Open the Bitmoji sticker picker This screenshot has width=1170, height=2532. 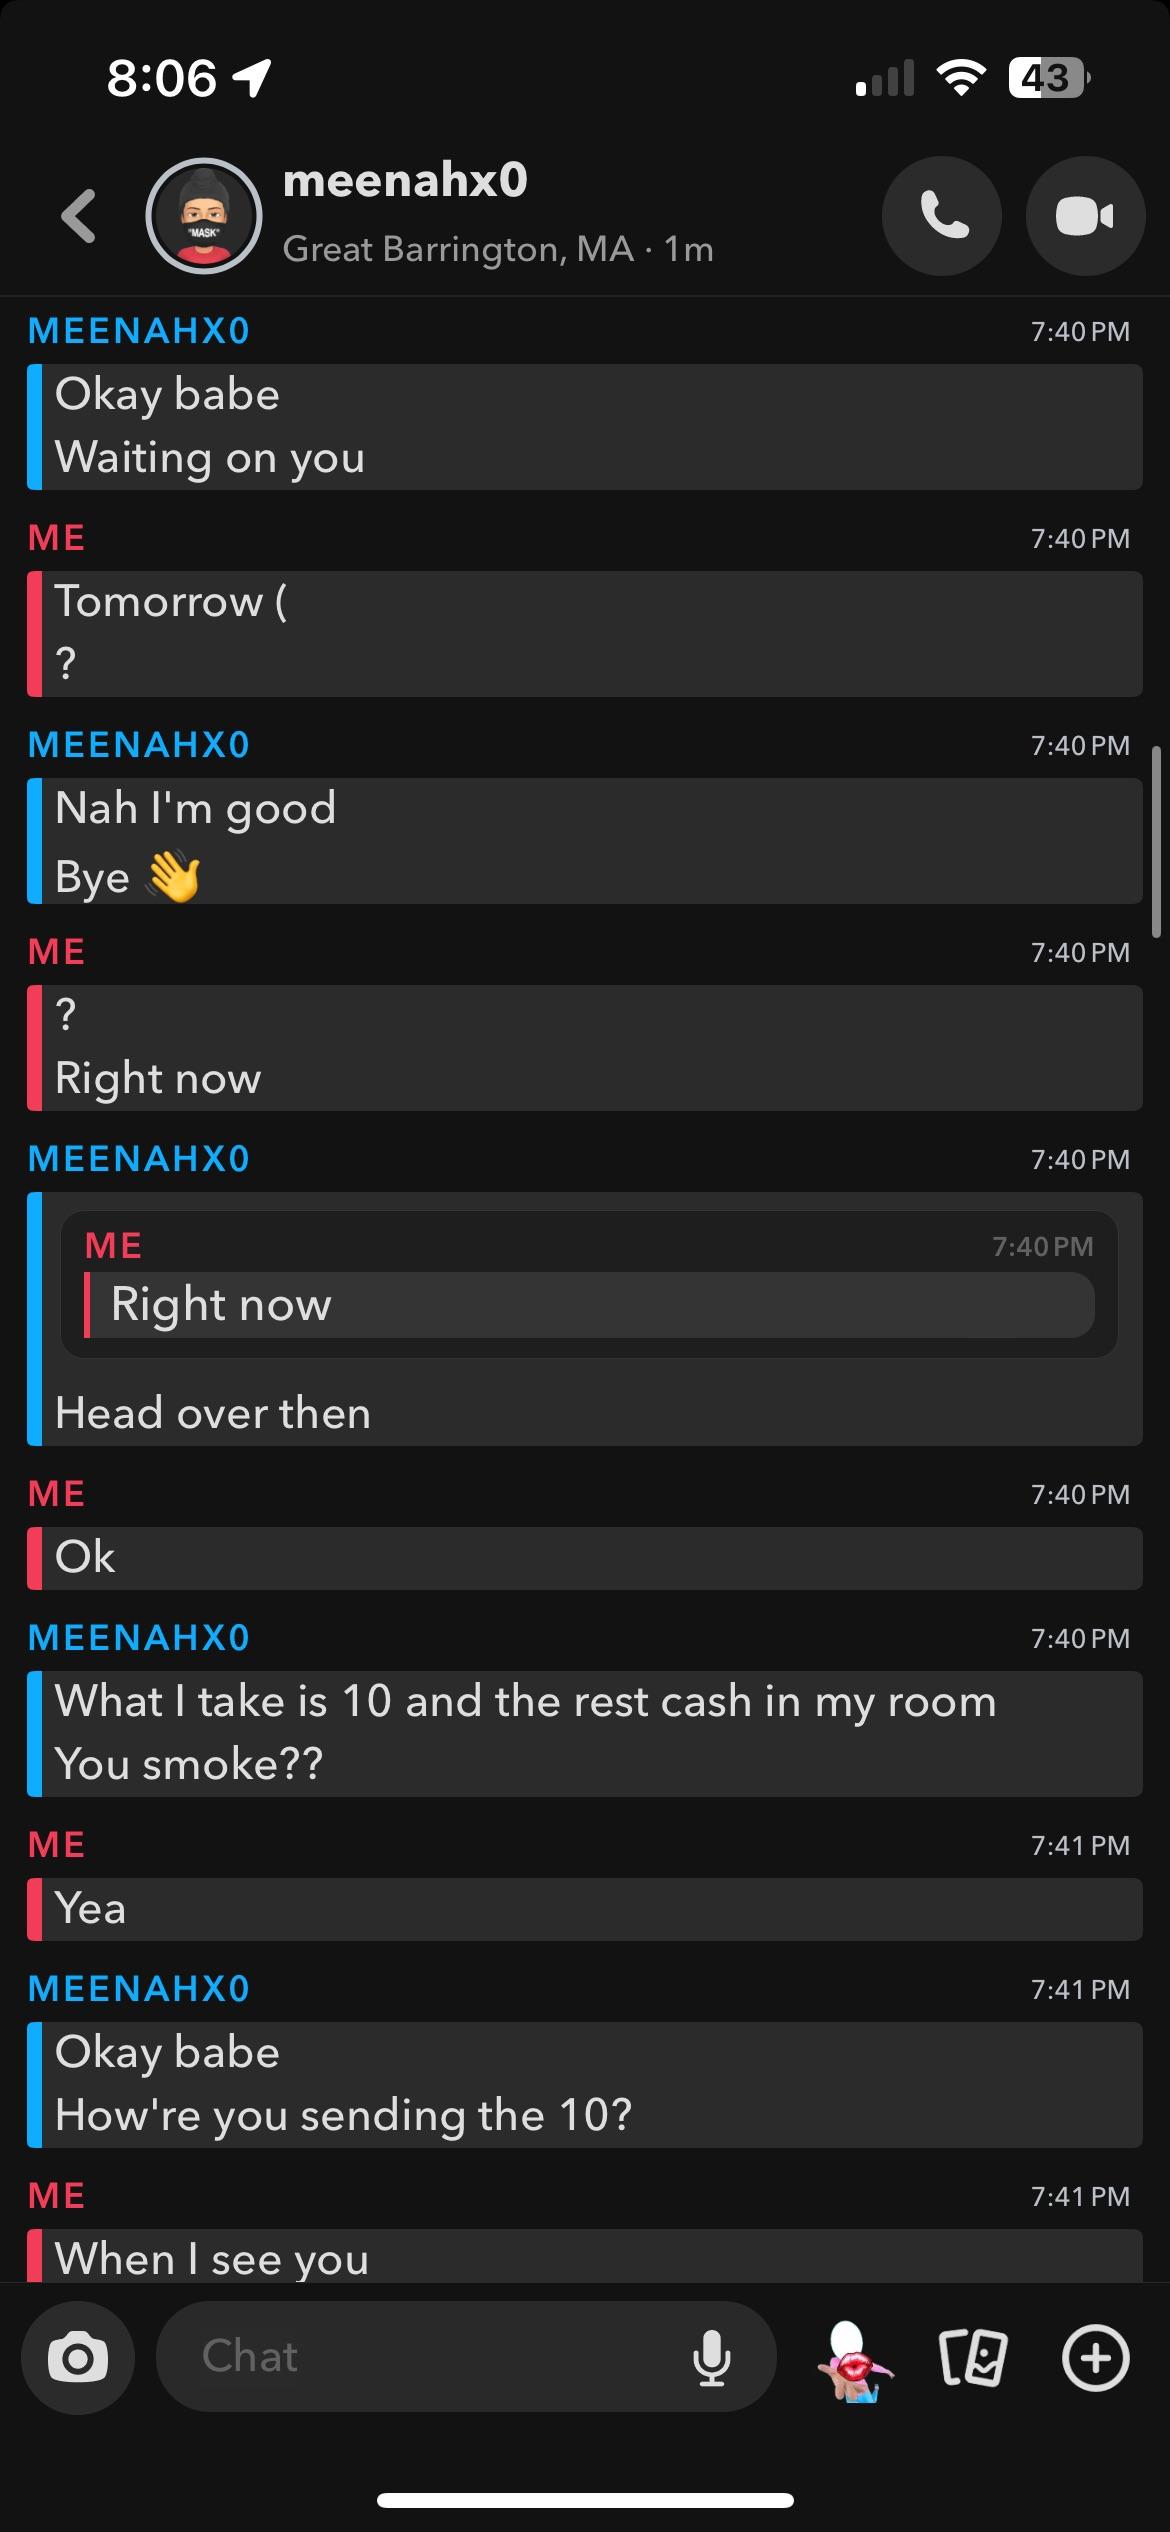click(x=854, y=2360)
